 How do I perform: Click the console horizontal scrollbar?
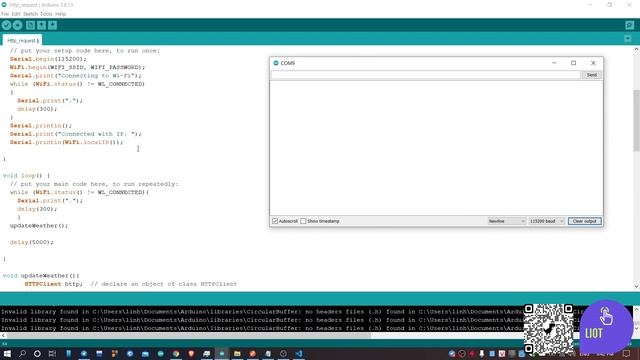(x=189, y=336)
